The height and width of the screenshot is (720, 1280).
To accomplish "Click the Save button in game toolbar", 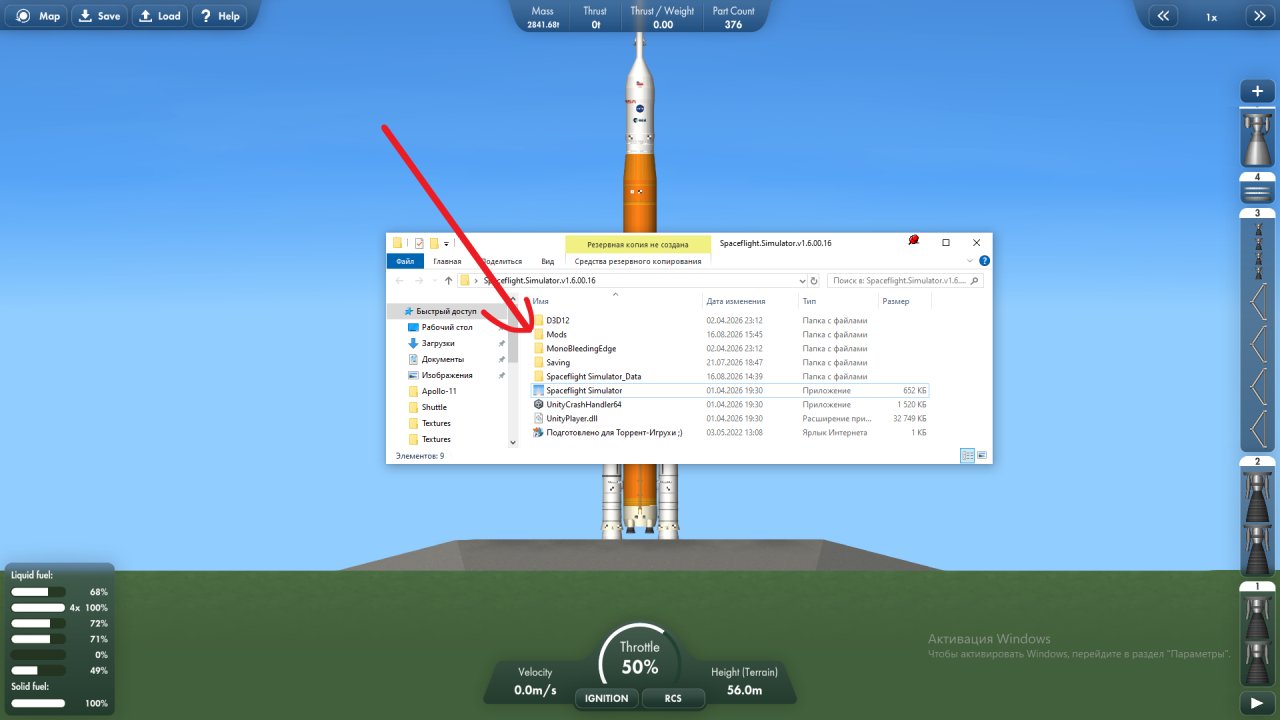I will (x=100, y=16).
